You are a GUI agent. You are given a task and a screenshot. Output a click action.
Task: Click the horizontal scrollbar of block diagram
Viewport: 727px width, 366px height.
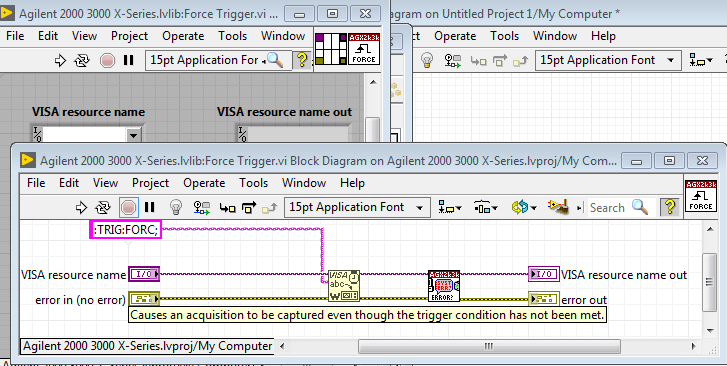(x=489, y=346)
